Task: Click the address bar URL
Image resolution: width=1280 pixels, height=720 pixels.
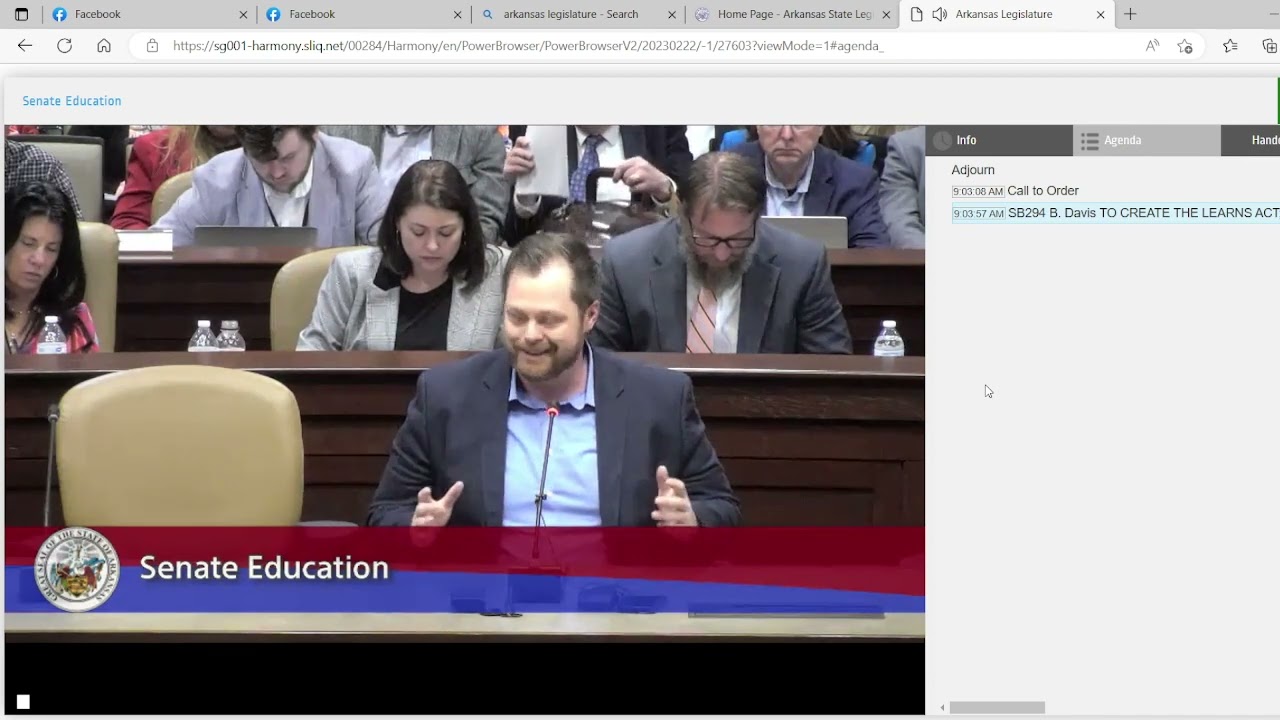Action: point(528,46)
